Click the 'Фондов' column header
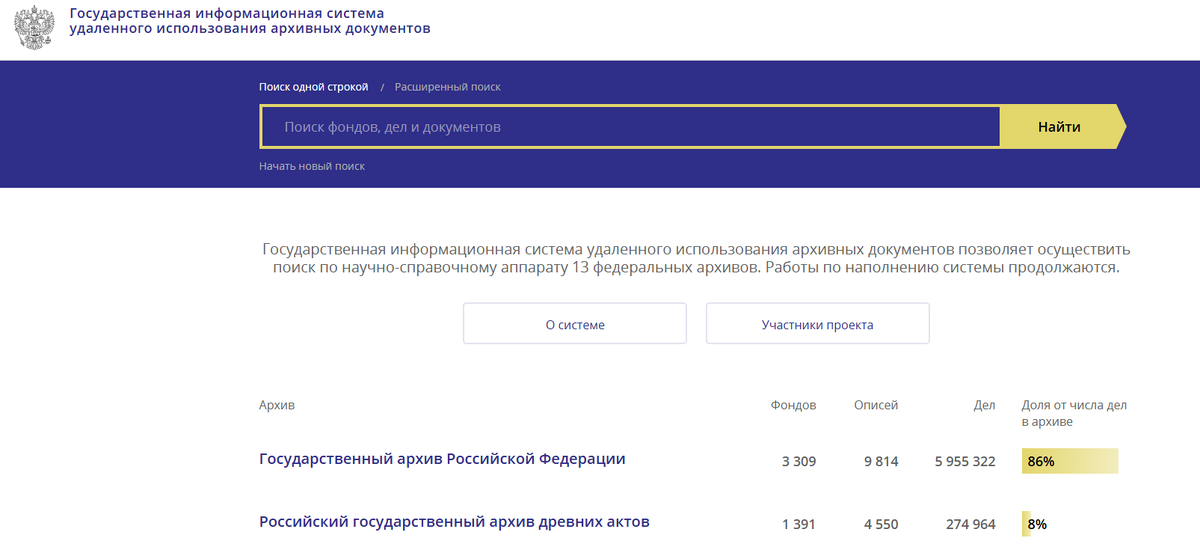 click(x=793, y=405)
